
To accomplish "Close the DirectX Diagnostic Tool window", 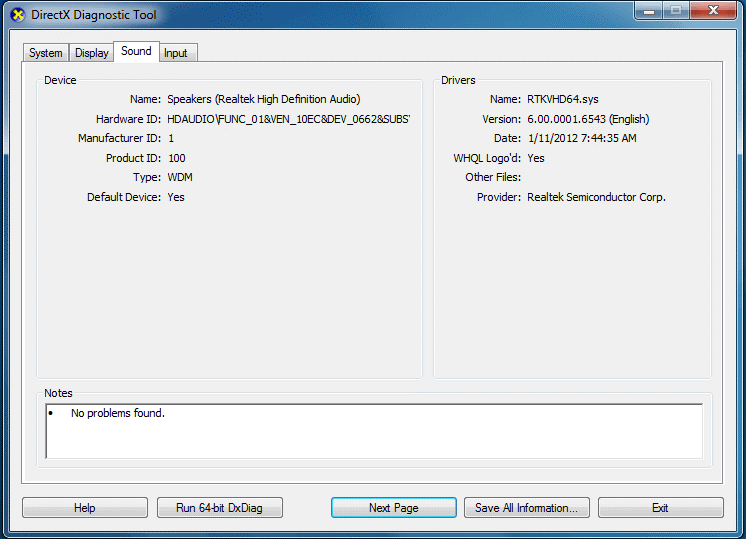I will pyautogui.click(x=713, y=10).
